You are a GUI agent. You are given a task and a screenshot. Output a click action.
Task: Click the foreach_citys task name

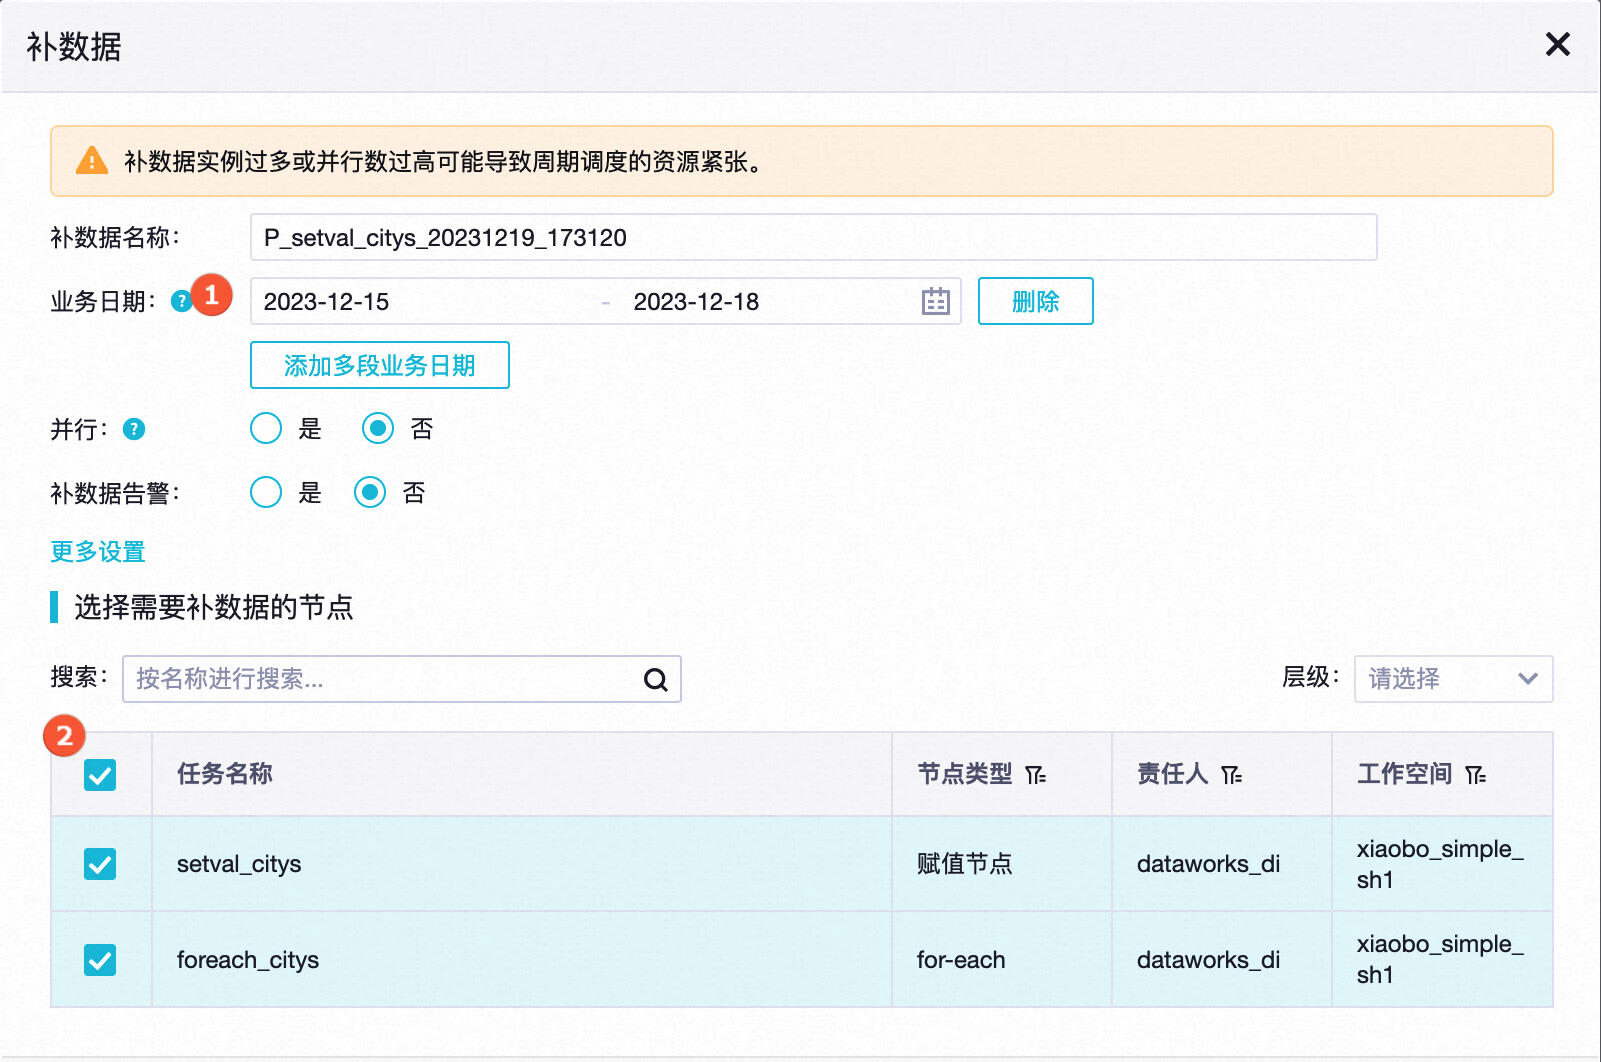248,960
